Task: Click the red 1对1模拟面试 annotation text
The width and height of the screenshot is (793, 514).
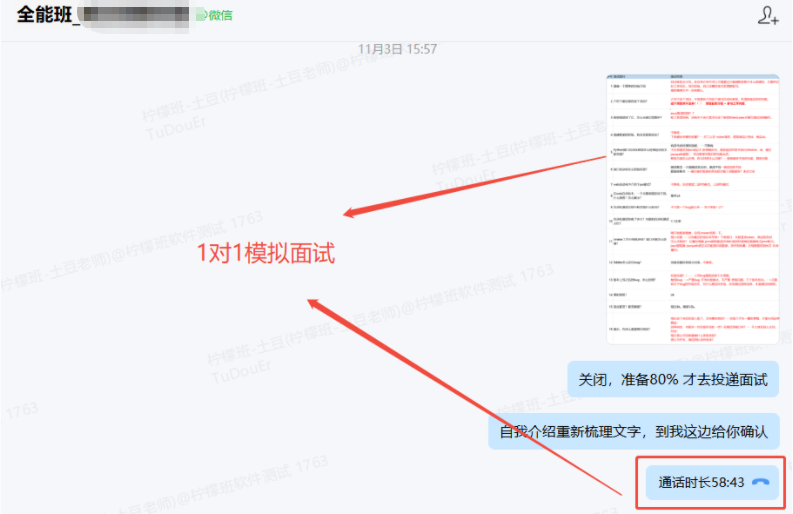Action: point(264,254)
